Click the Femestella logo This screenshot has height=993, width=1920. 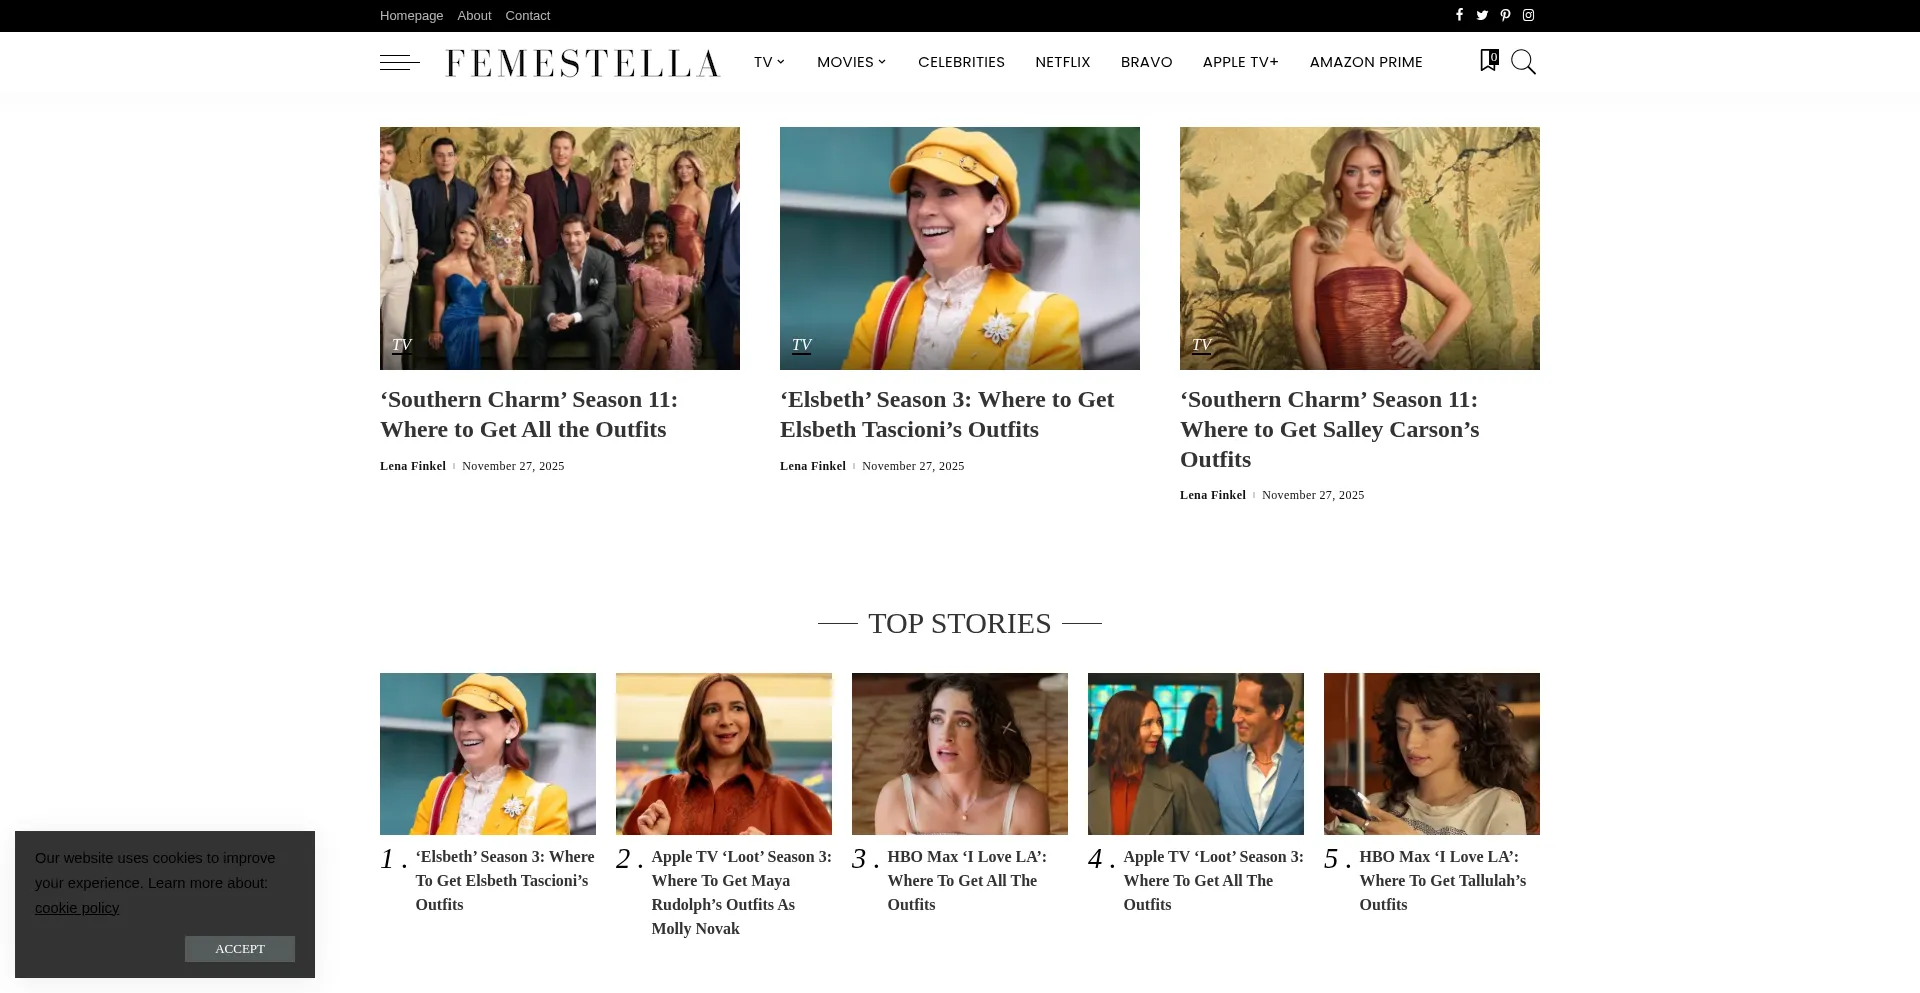582,63
